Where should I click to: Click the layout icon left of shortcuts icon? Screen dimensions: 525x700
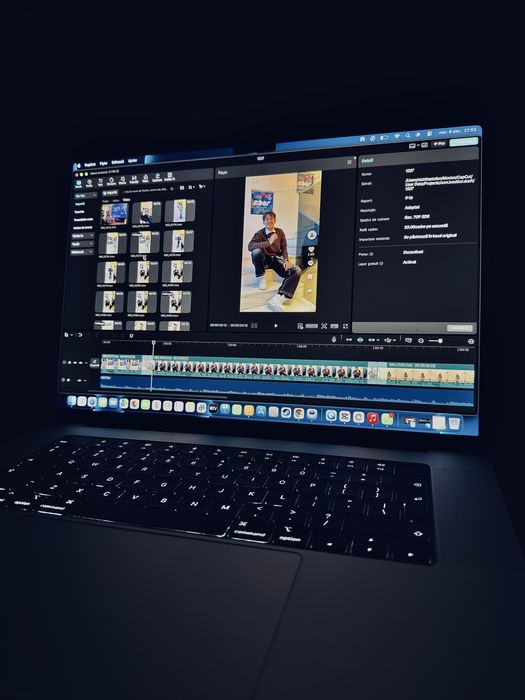413,146
